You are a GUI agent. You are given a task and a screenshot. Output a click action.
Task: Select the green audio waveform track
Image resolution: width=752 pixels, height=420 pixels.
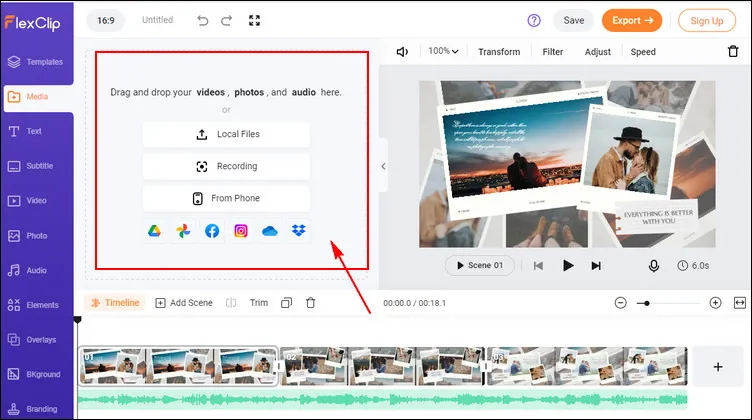point(383,400)
